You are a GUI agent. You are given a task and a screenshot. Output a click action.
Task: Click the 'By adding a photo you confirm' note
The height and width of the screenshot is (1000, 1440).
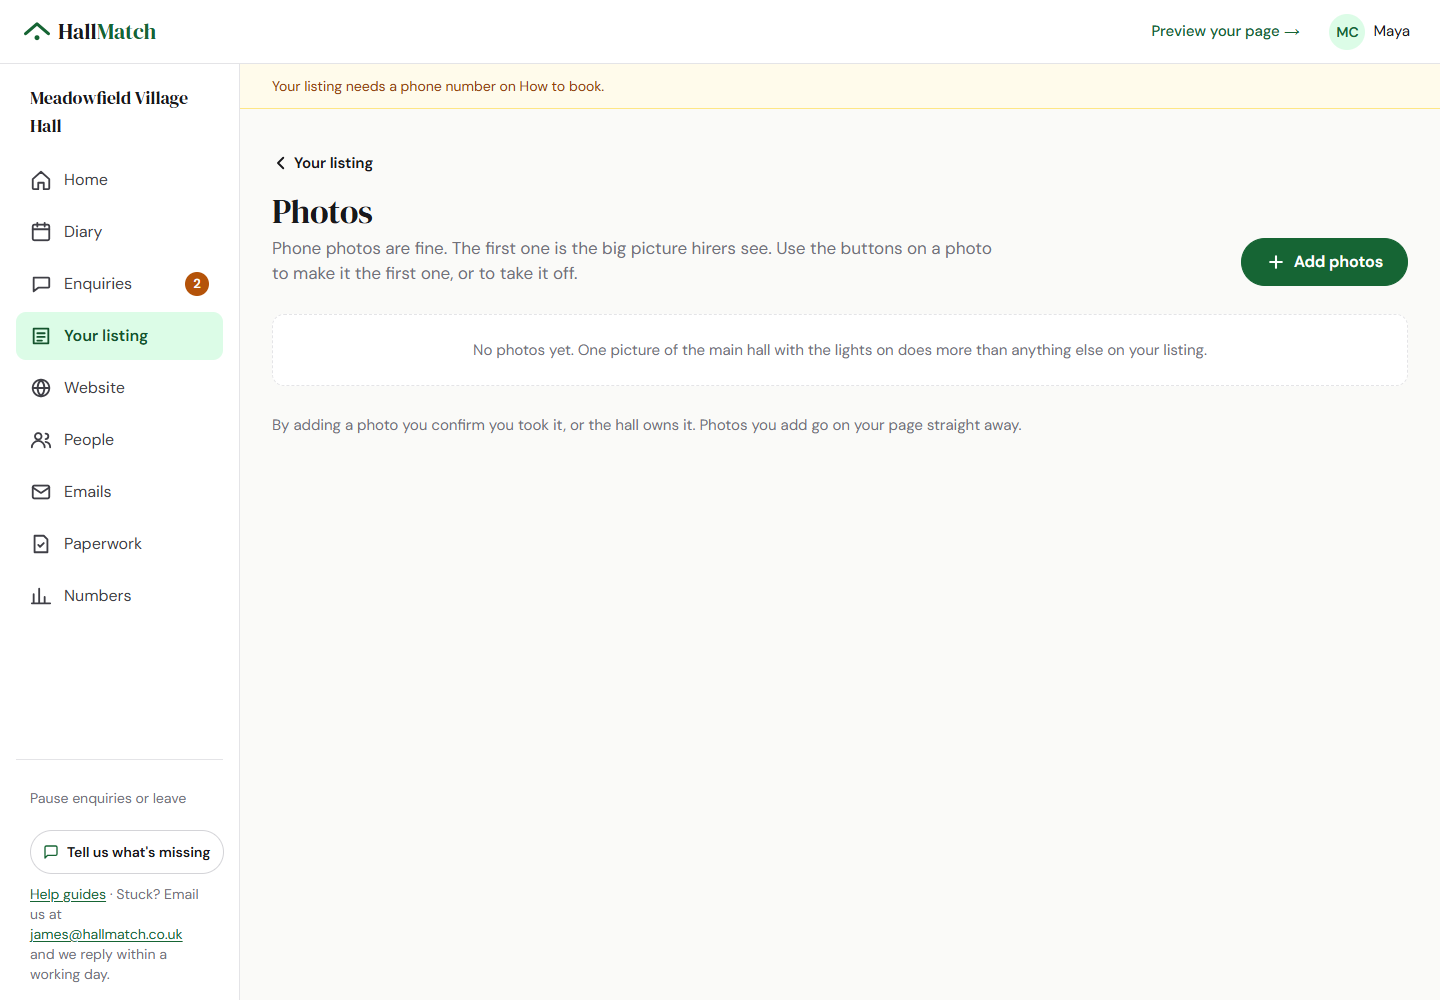tap(647, 425)
